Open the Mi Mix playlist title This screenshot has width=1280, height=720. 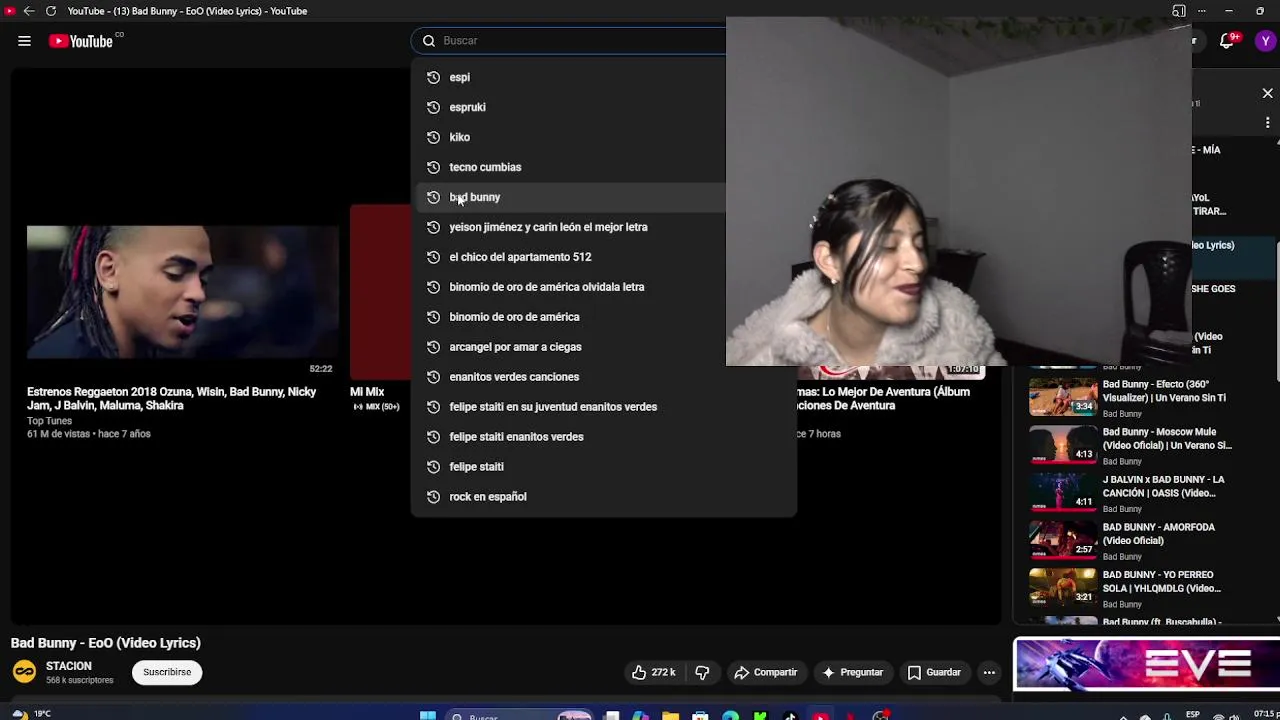point(367,392)
